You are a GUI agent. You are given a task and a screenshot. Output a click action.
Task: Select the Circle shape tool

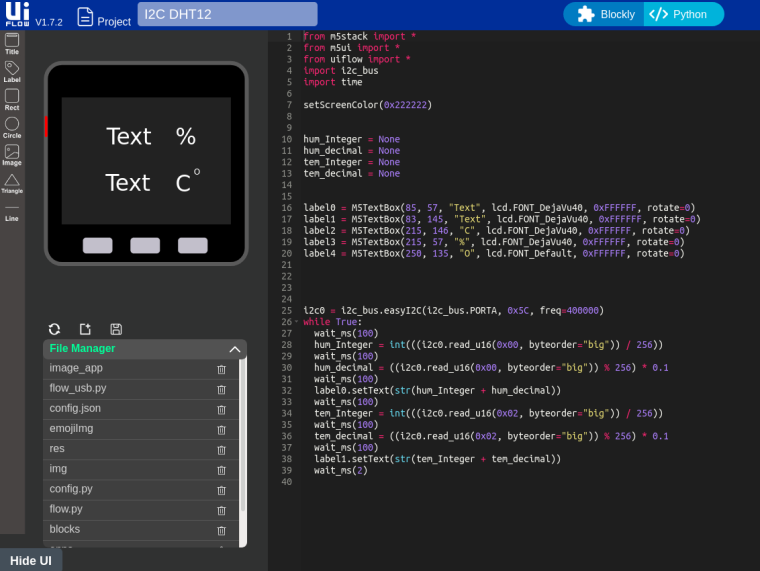click(x=12, y=127)
